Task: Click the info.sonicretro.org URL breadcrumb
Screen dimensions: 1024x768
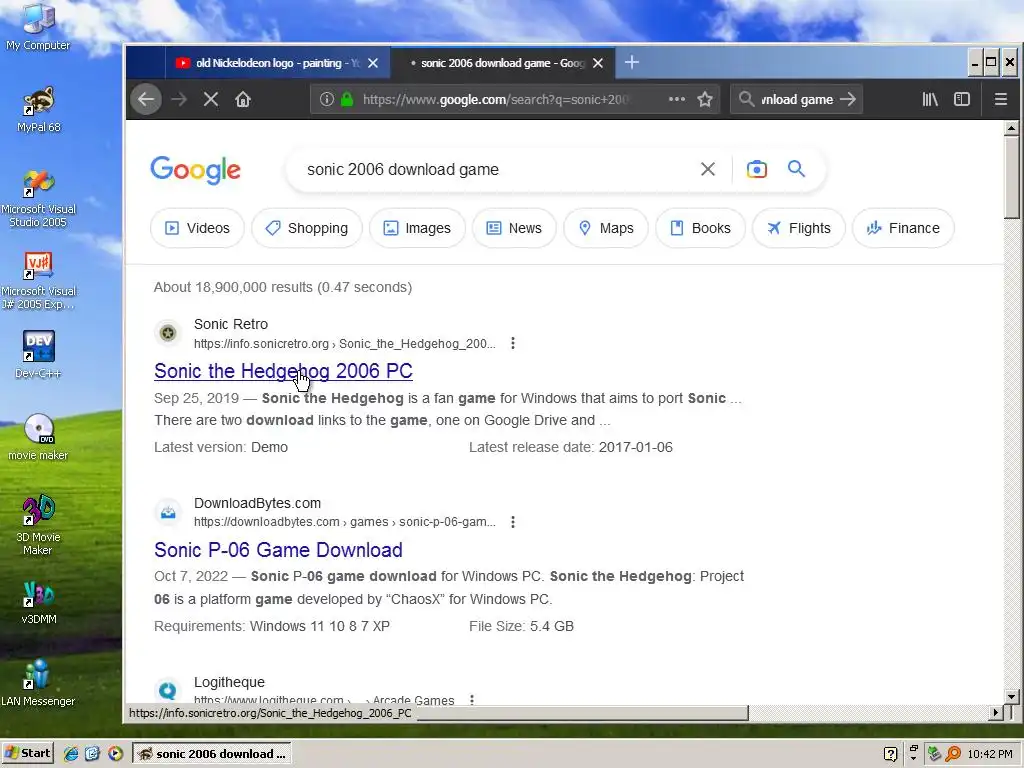Action: pos(345,344)
